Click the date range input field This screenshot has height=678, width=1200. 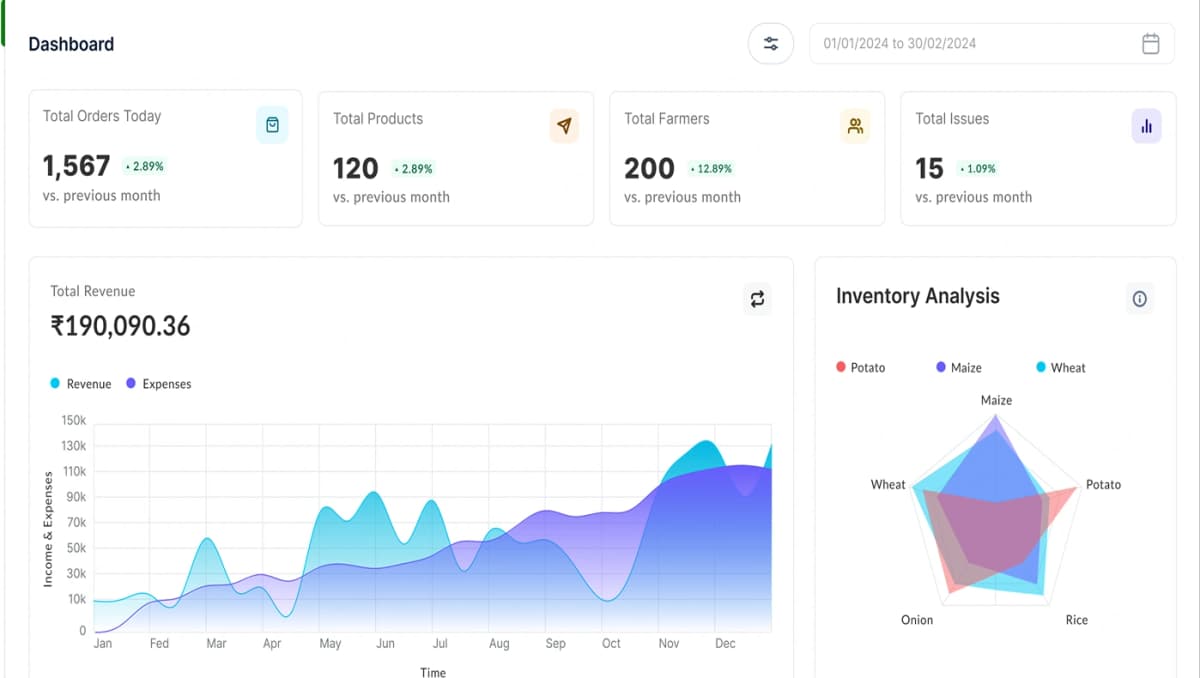[x=970, y=44]
